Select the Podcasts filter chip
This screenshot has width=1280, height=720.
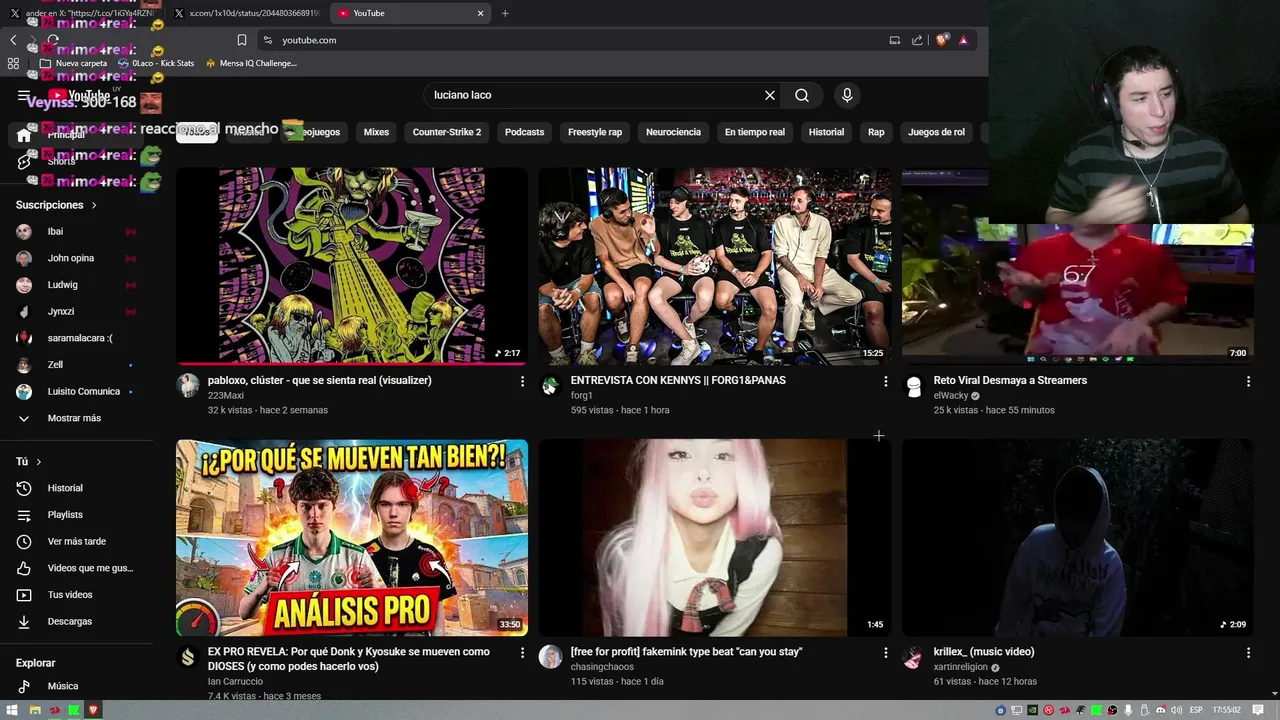tap(524, 132)
